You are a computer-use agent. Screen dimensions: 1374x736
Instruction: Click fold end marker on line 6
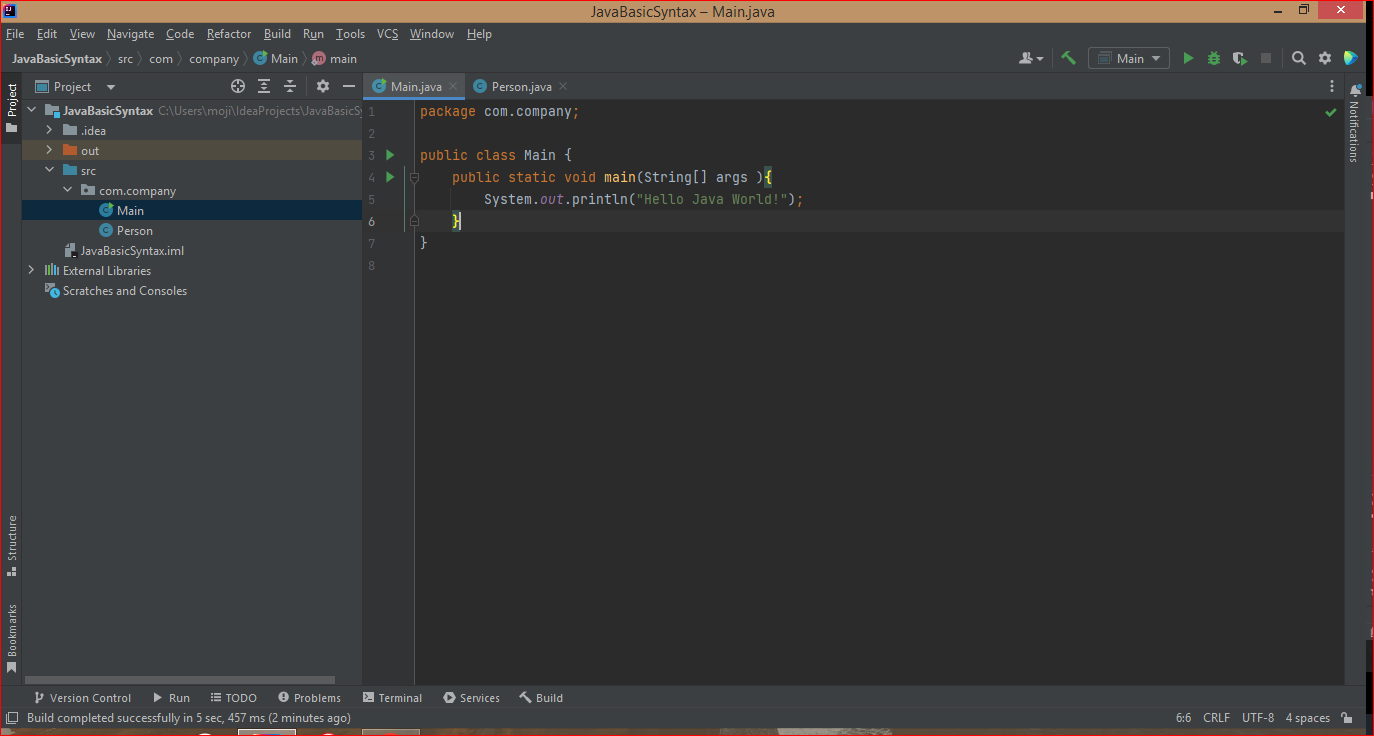[x=414, y=221]
